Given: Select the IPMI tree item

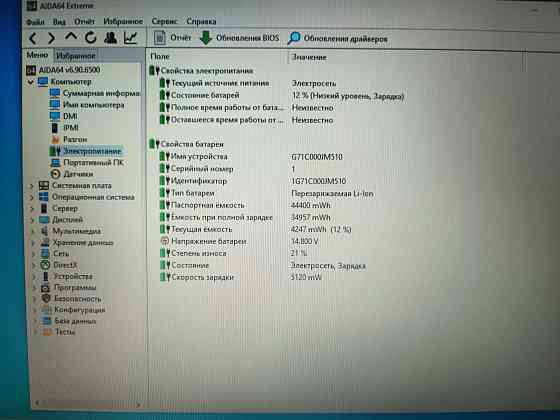Looking at the screenshot, I should tap(64, 128).
